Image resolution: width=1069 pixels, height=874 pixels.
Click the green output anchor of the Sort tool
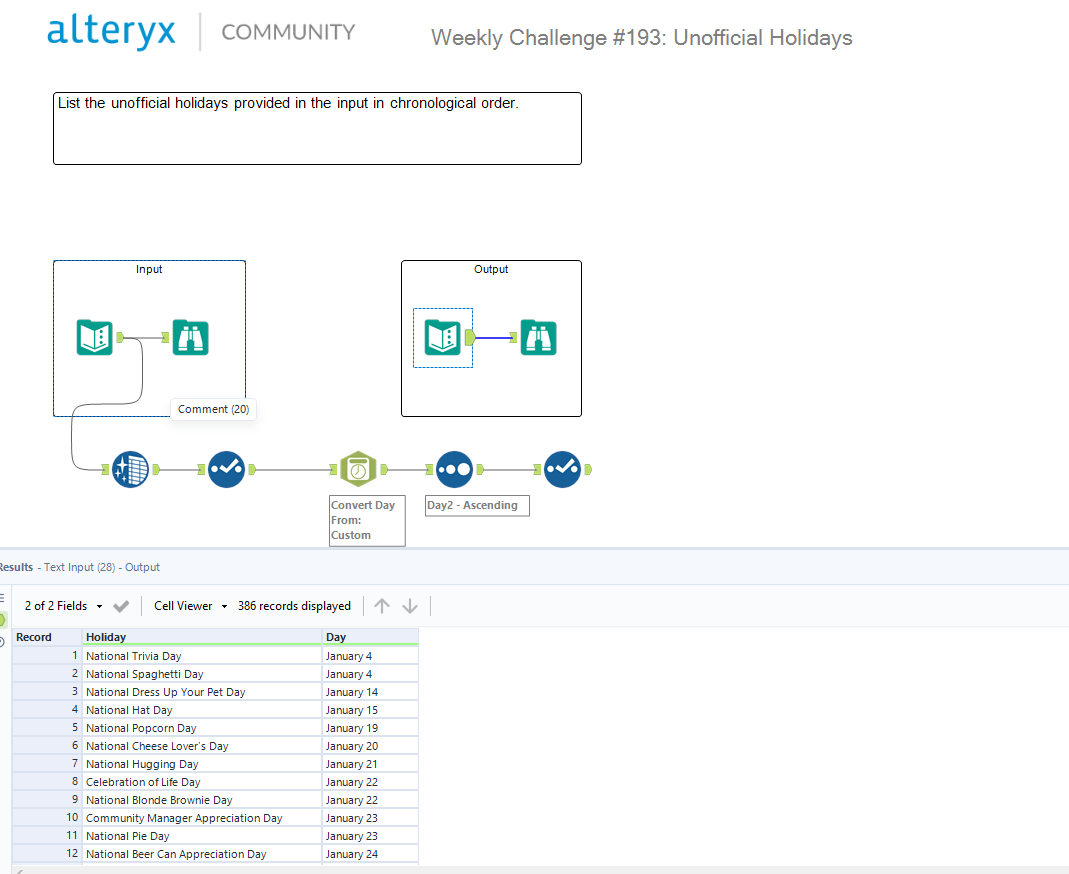coord(478,469)
